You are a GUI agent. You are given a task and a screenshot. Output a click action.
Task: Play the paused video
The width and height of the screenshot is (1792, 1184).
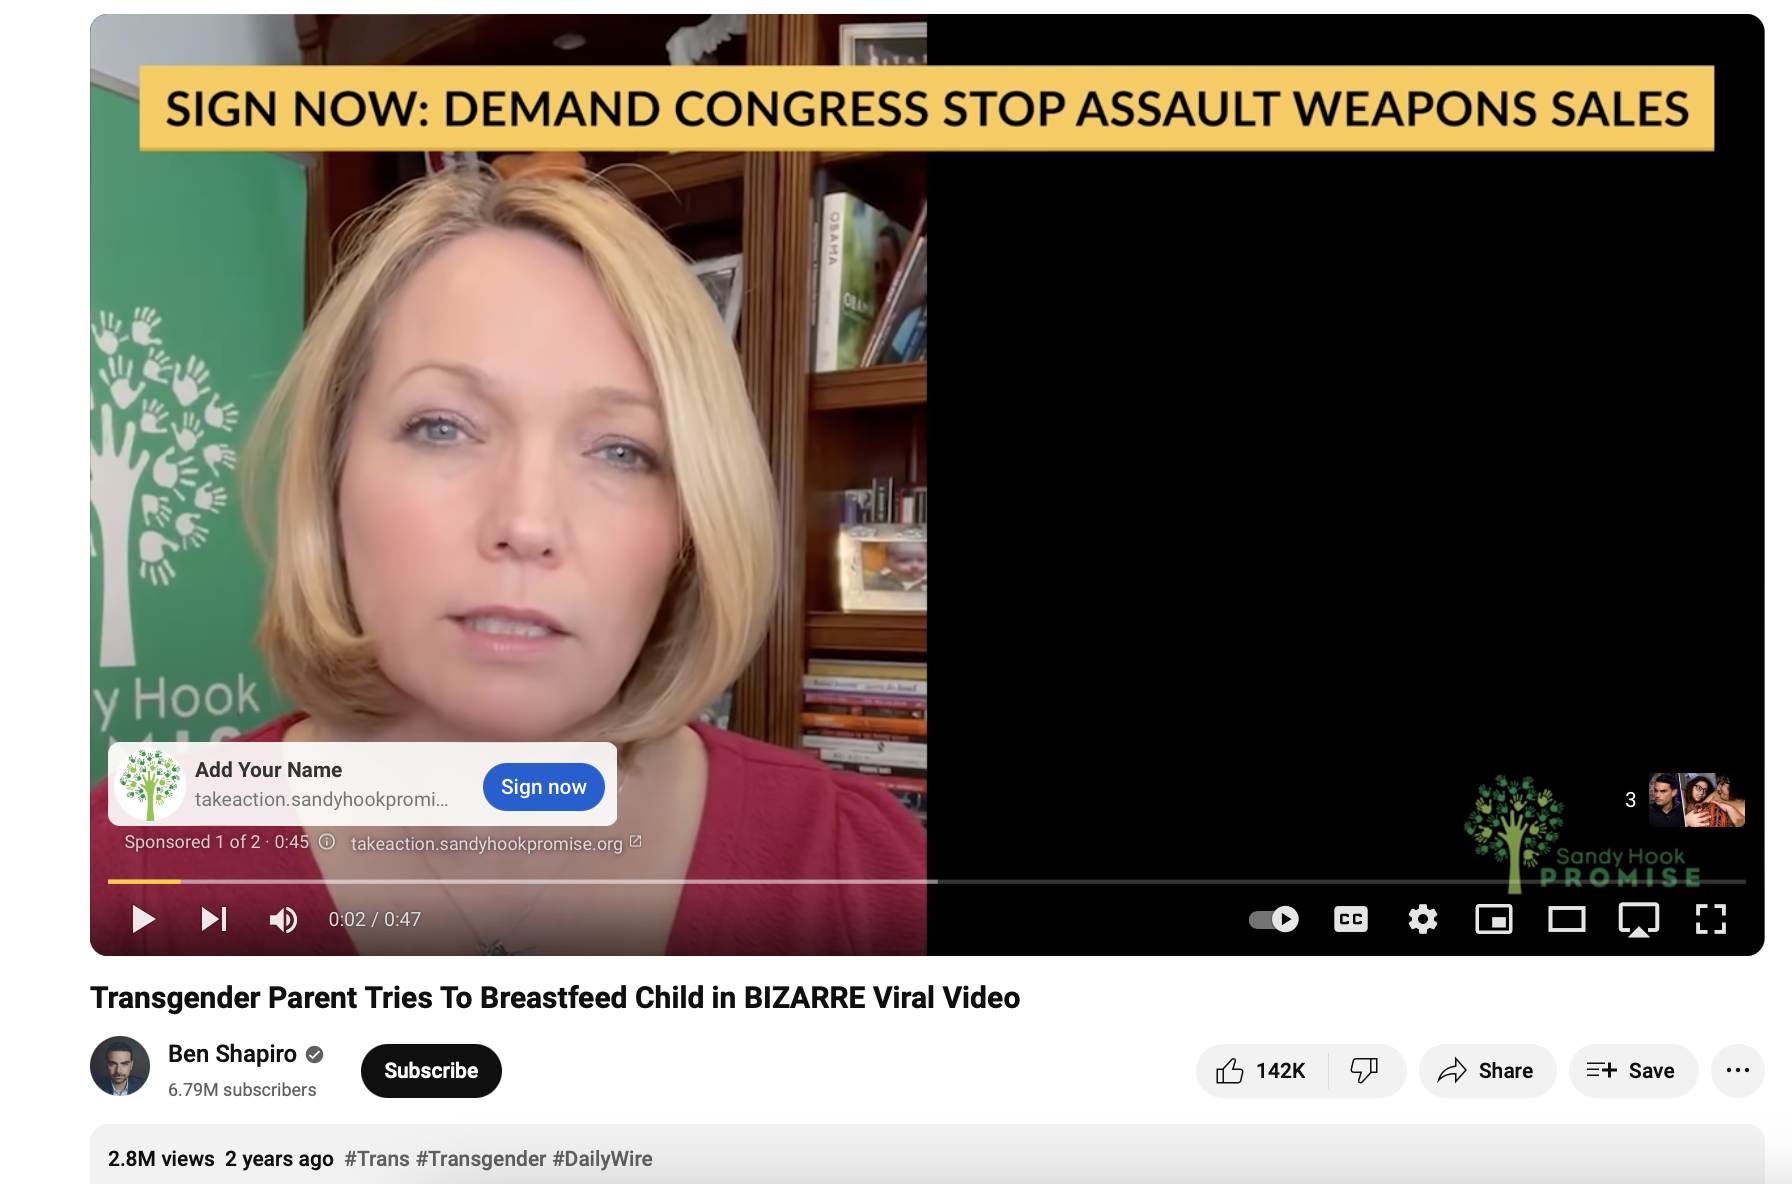[143, 919]
